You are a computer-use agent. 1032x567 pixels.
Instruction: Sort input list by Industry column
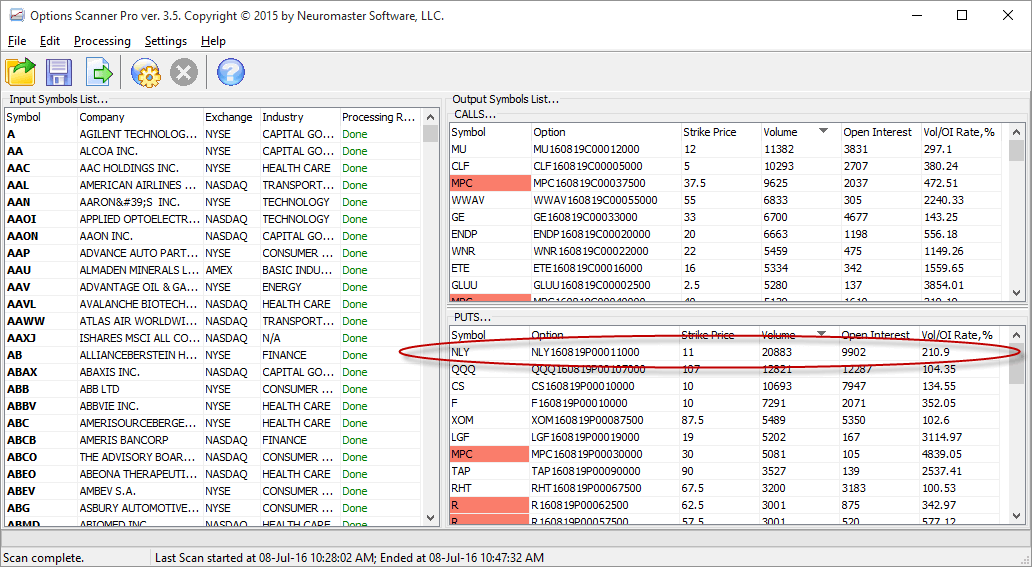click(x=300, y=117)
